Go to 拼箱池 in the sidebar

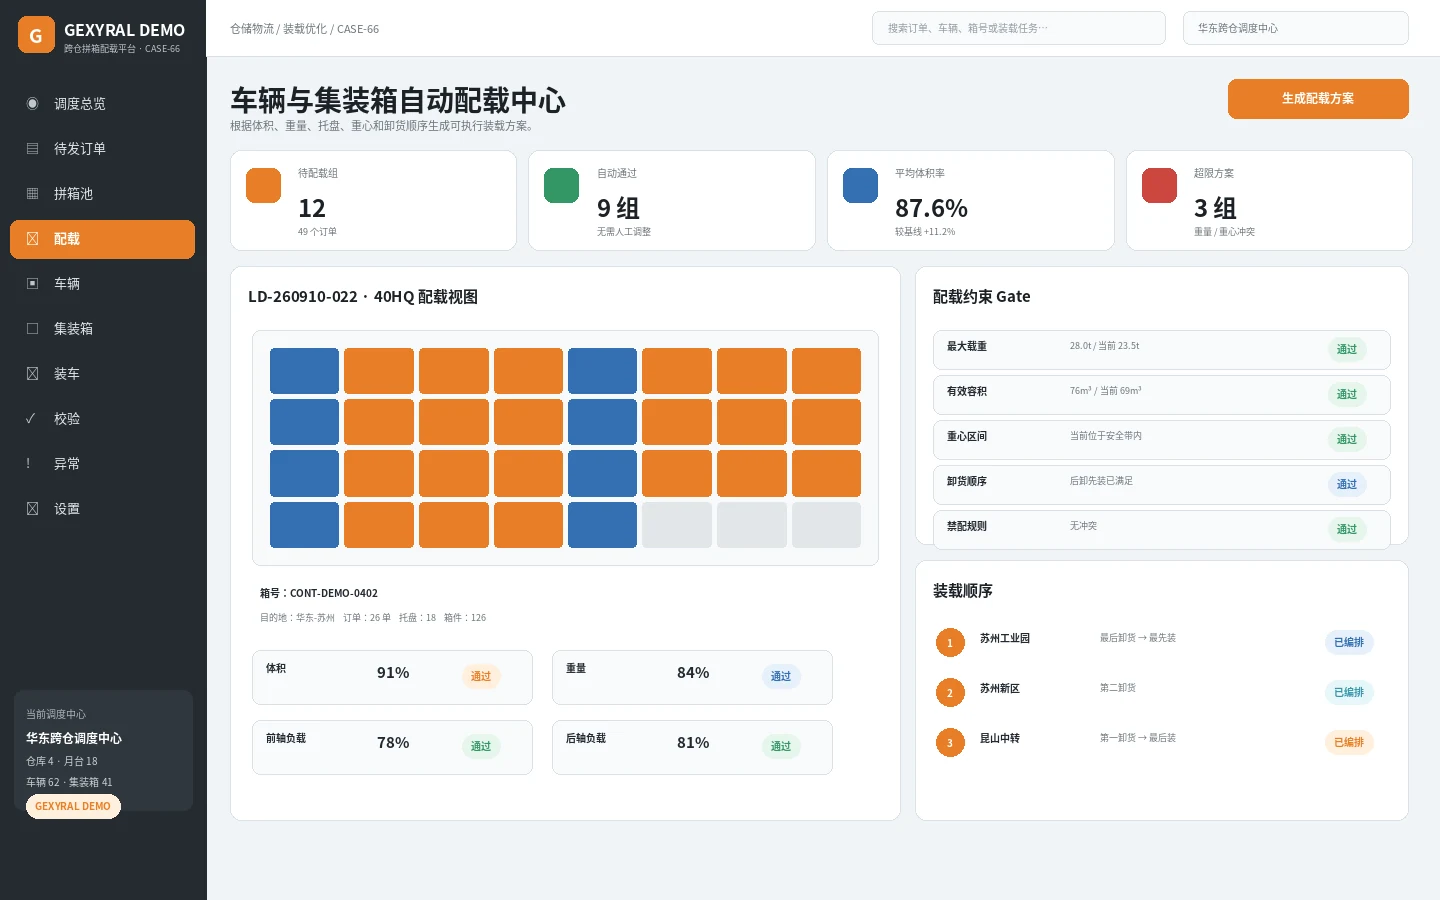click(102, 194)
